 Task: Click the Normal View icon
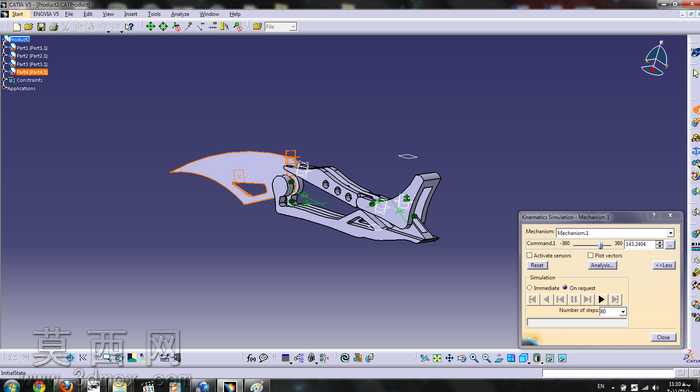499,358
